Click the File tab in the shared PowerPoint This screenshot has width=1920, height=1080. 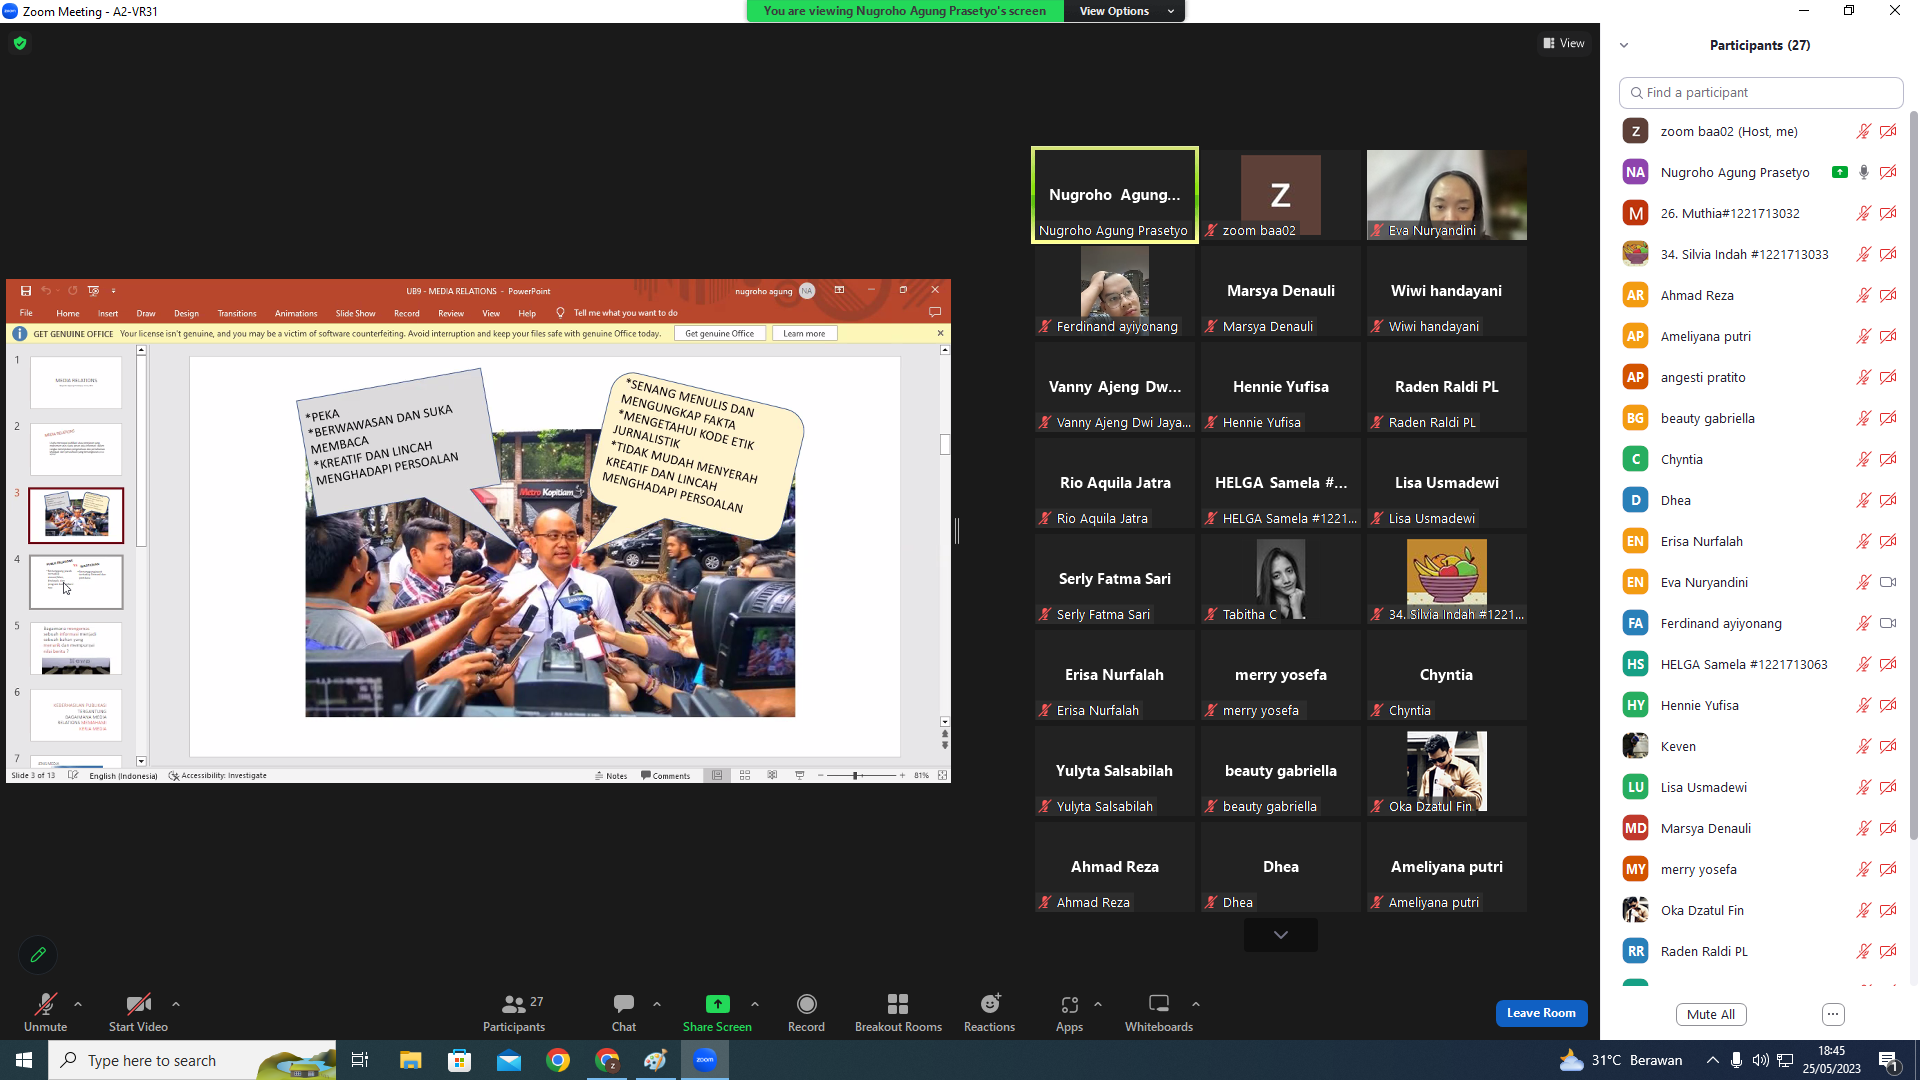click(26, 313)
